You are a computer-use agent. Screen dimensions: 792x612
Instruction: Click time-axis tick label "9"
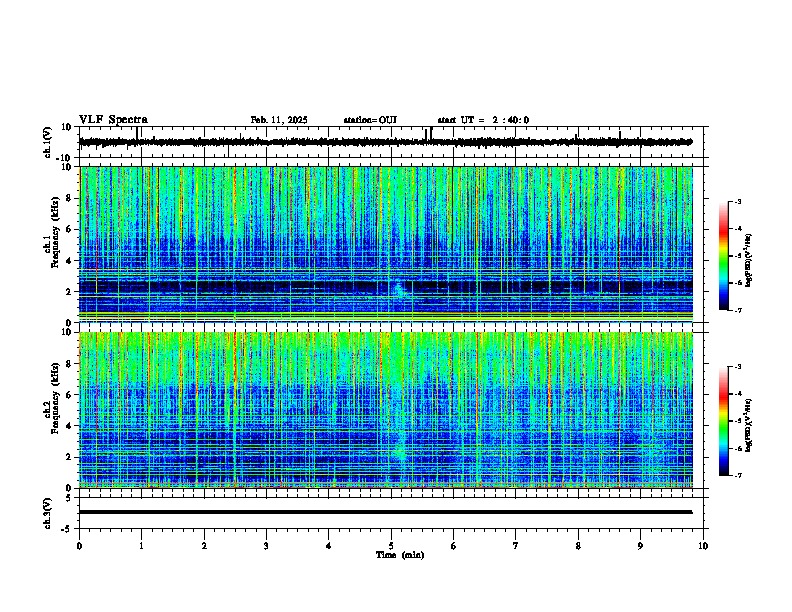coord(640,546)
